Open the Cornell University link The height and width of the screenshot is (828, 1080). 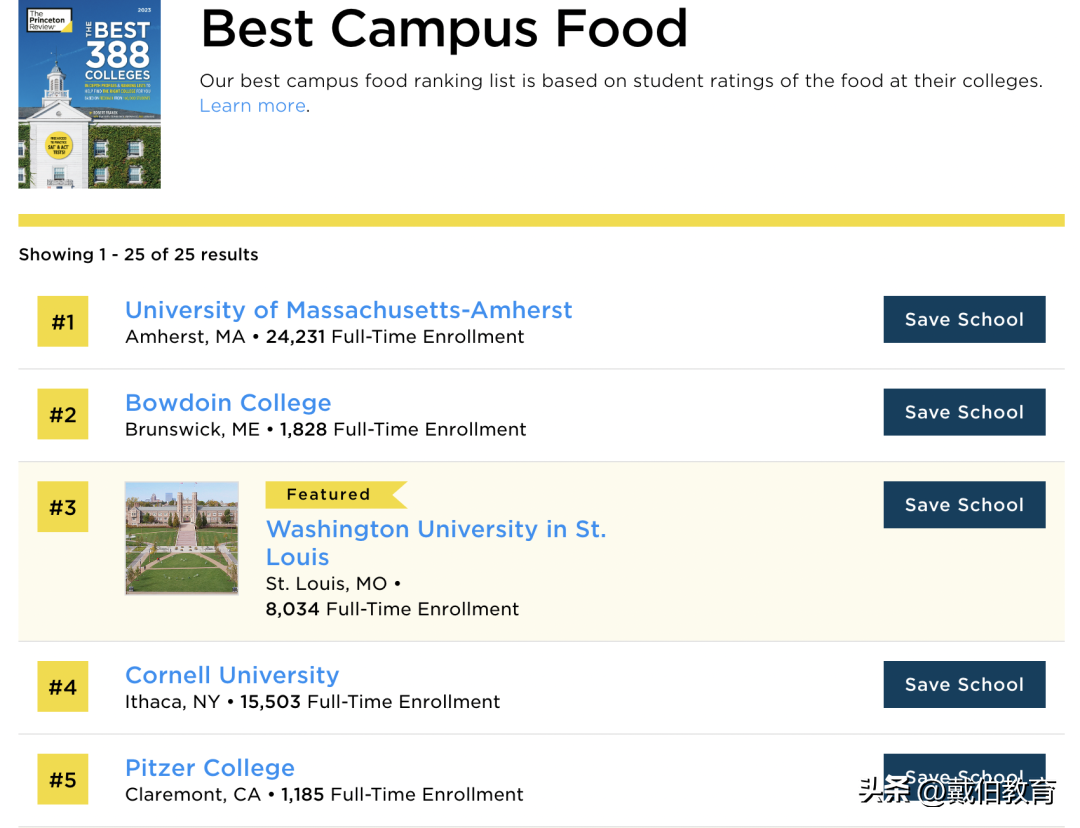(x=232, y=675)
